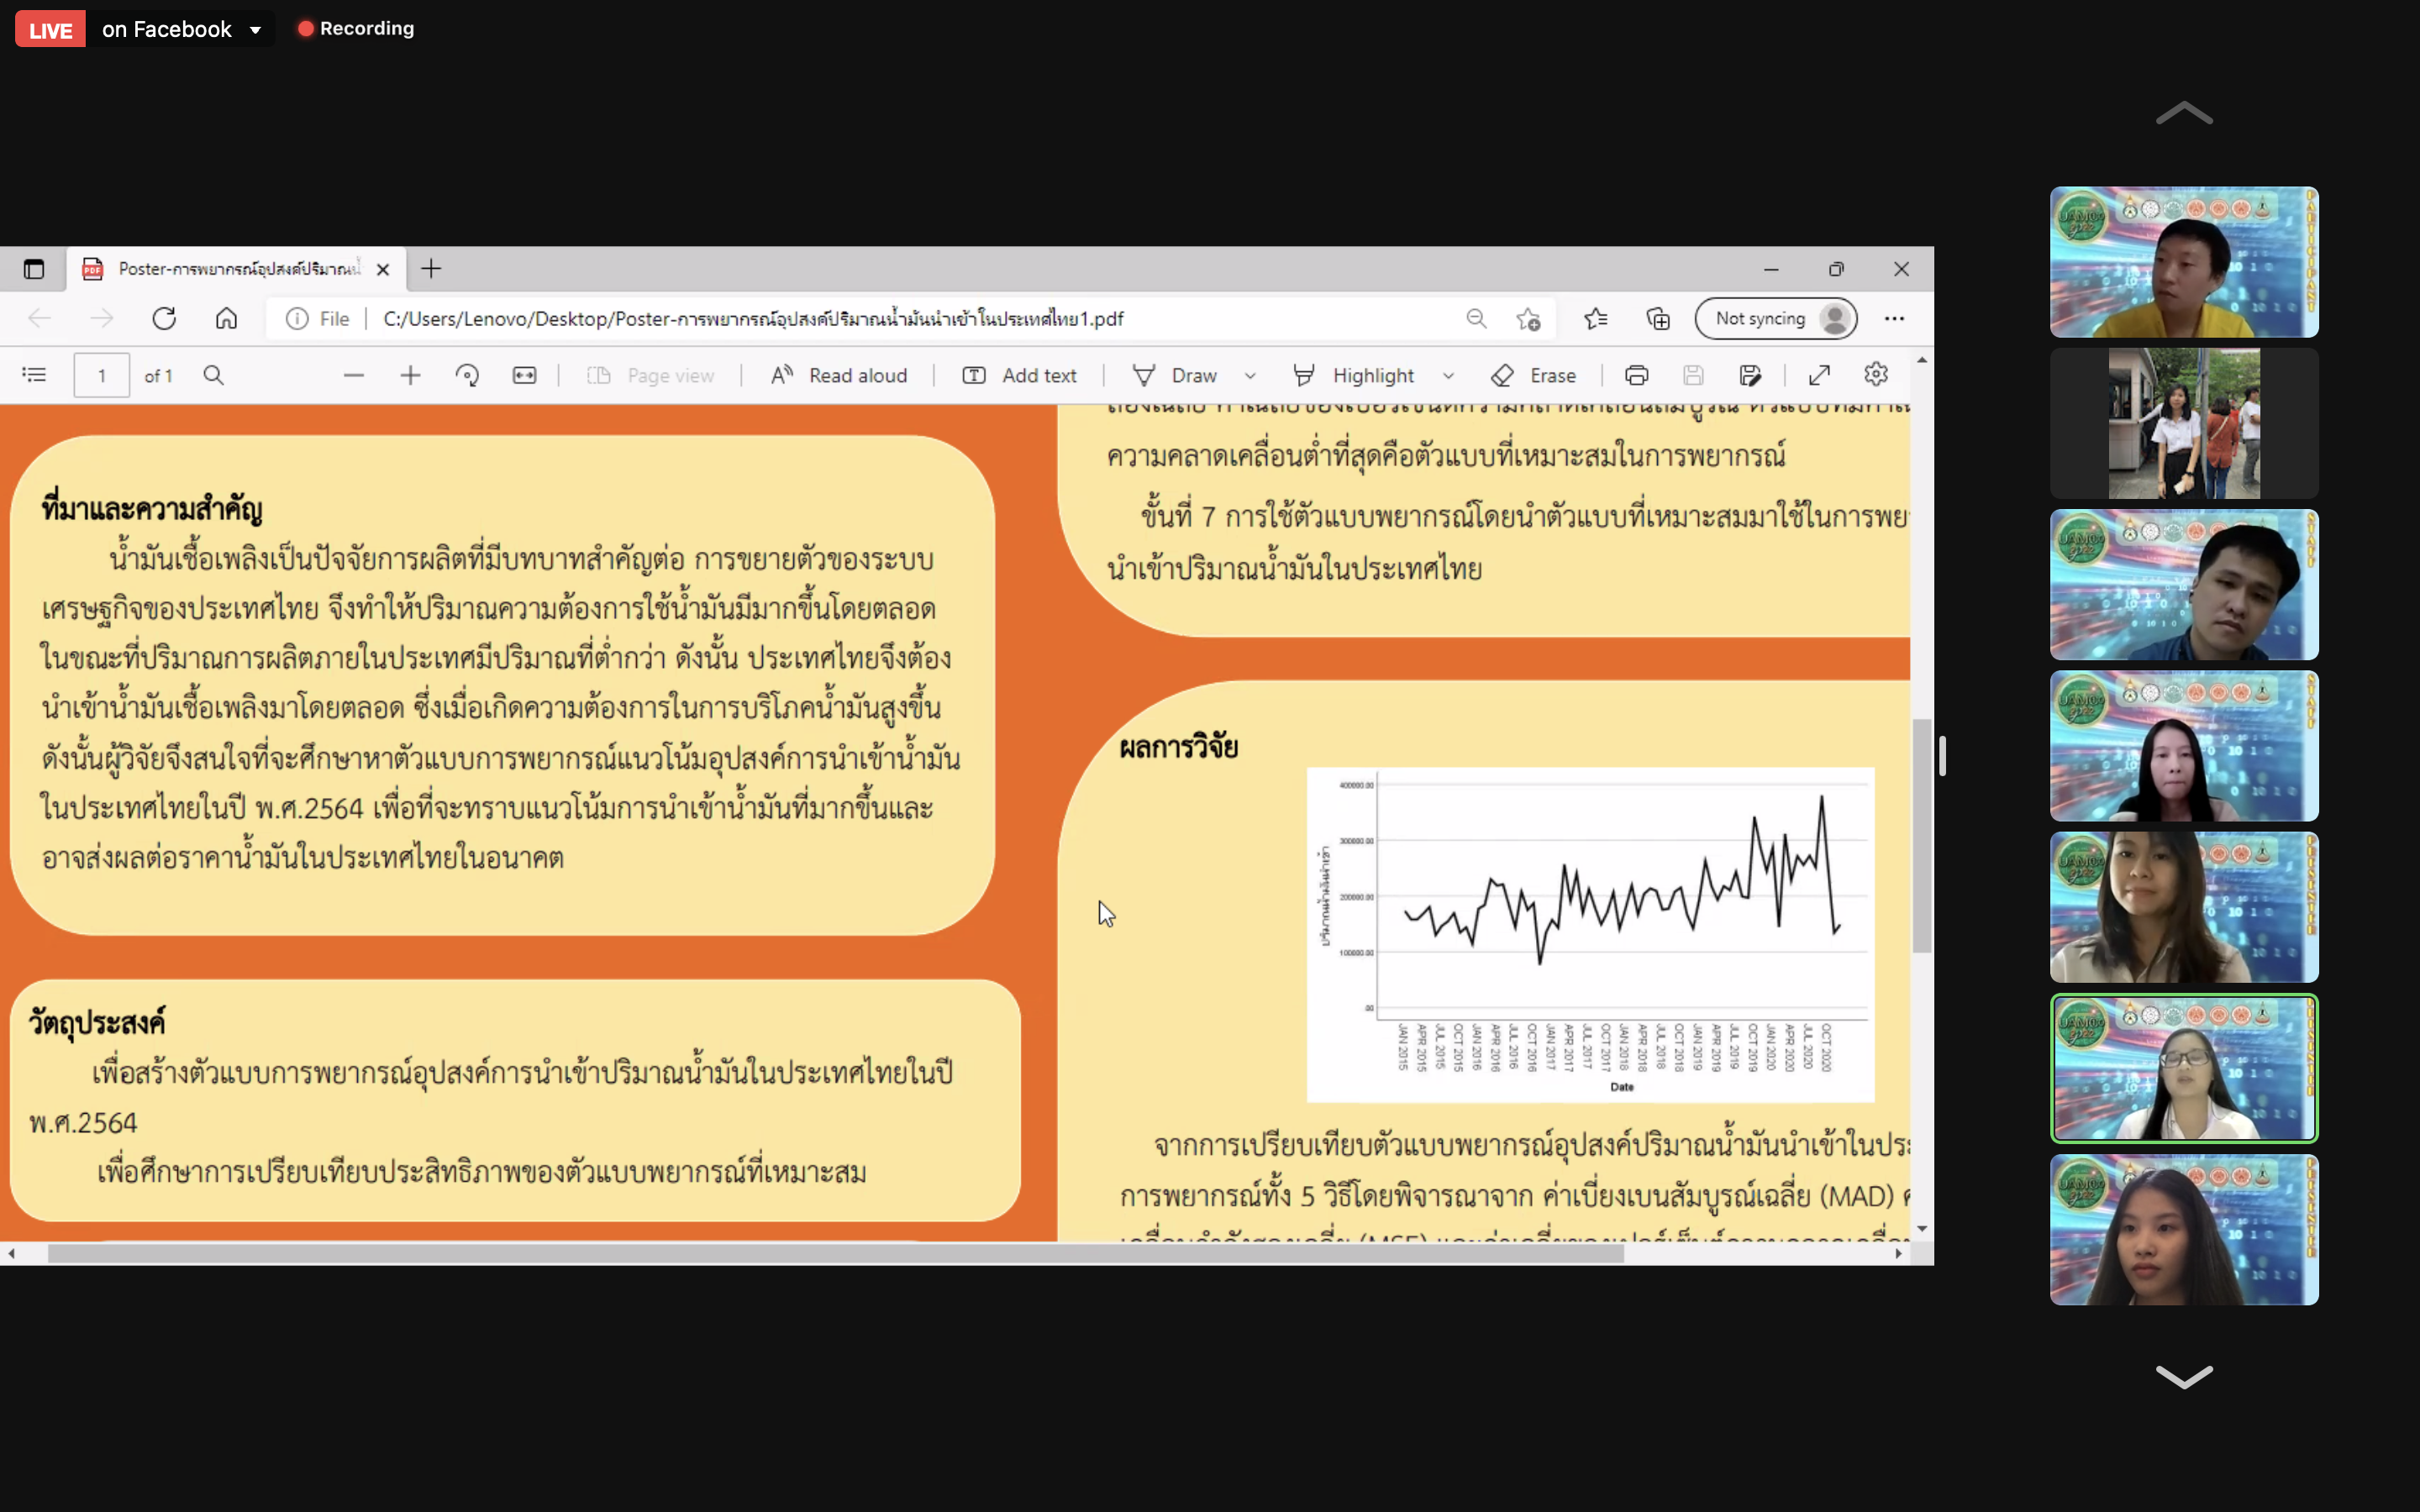Viewport: 2420px width, 1512px height.
Task: Open the browser Settings and more menu
Action: pos(1894,318)
